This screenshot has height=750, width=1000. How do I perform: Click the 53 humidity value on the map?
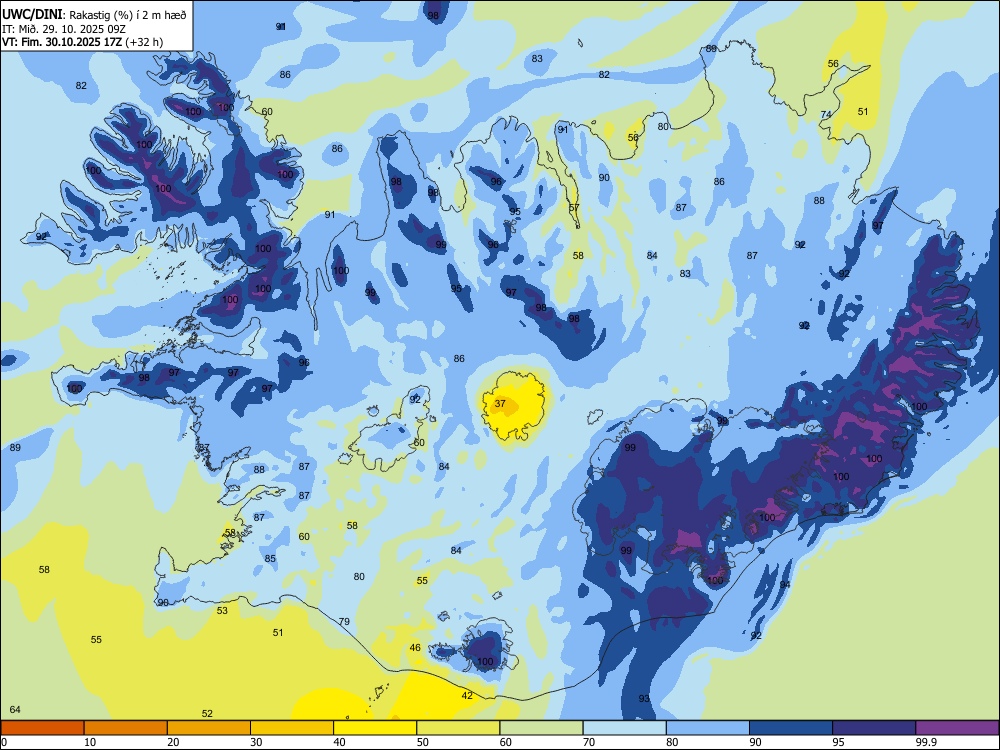(222, 610)
